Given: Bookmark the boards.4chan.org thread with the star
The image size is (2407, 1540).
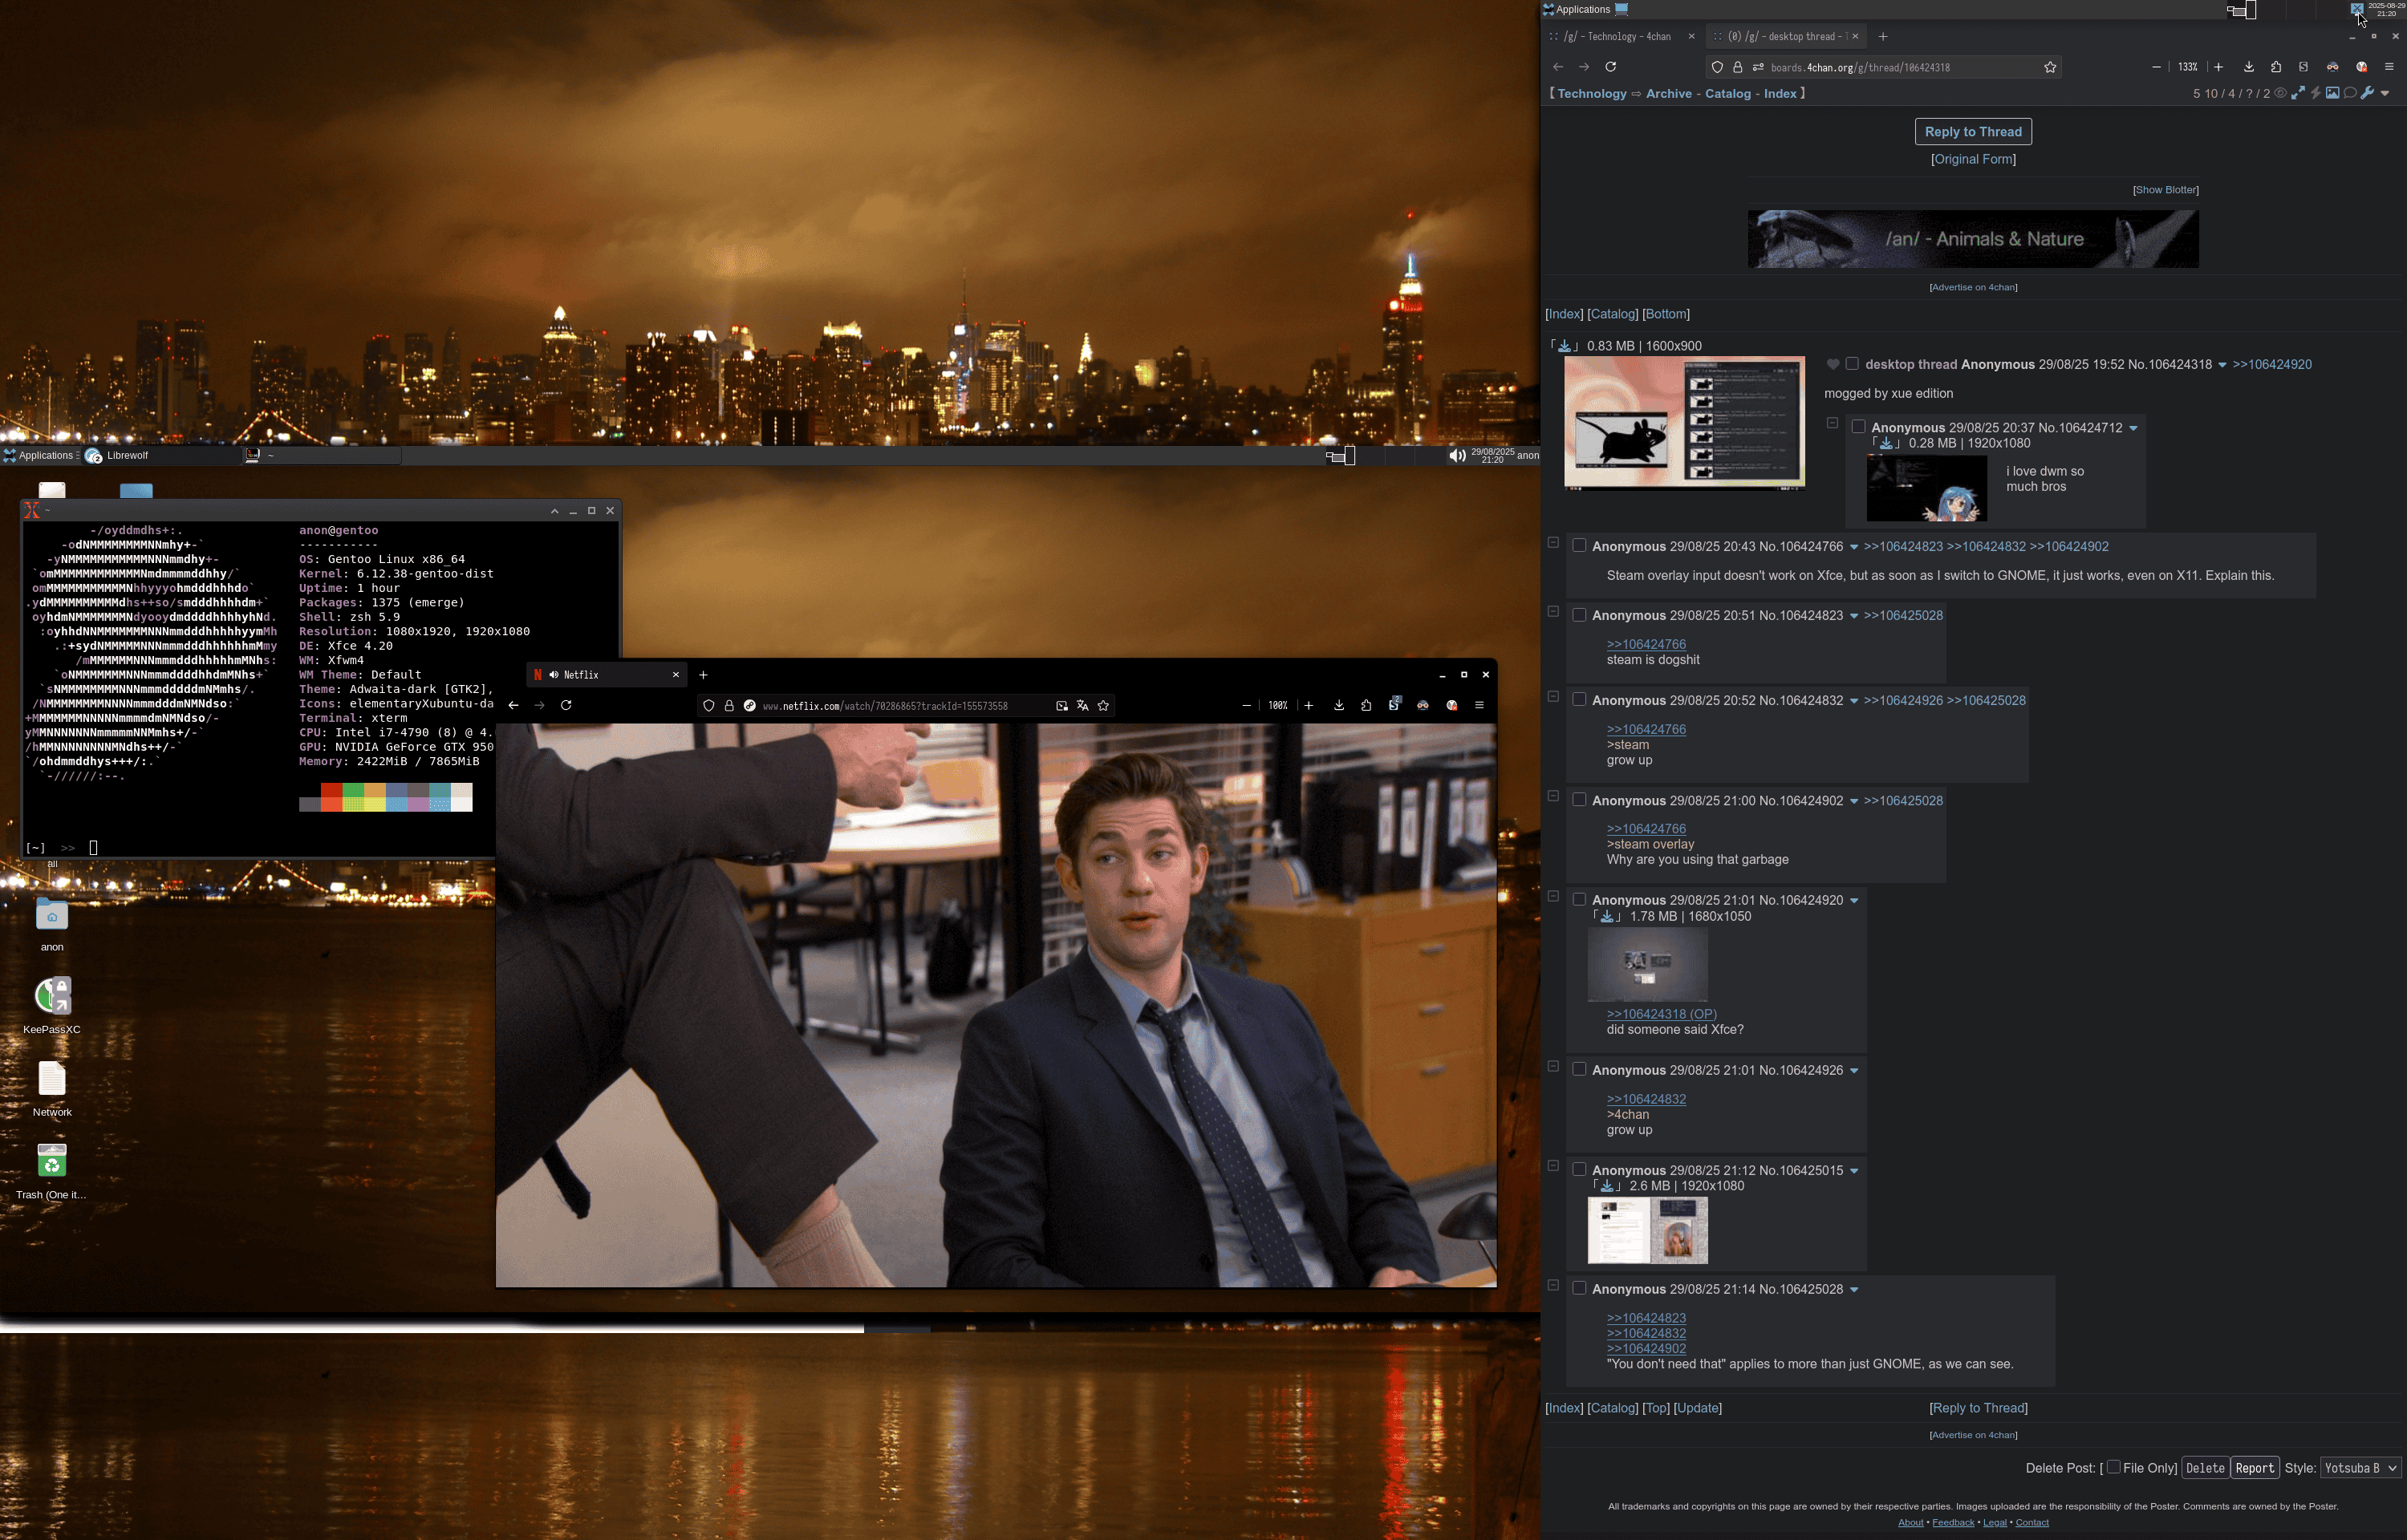Looking at the screenshot, I should [x=2050, y=67].
